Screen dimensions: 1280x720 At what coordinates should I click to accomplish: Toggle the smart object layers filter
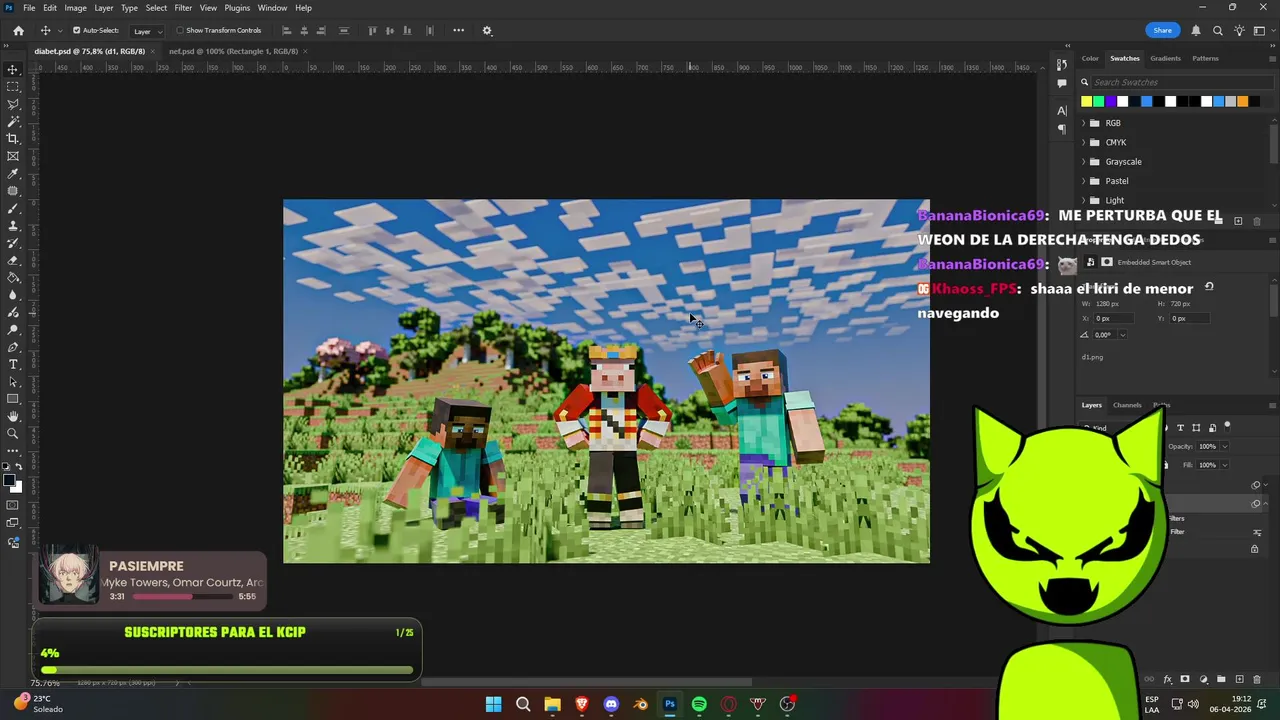(x=1212, y=428)
